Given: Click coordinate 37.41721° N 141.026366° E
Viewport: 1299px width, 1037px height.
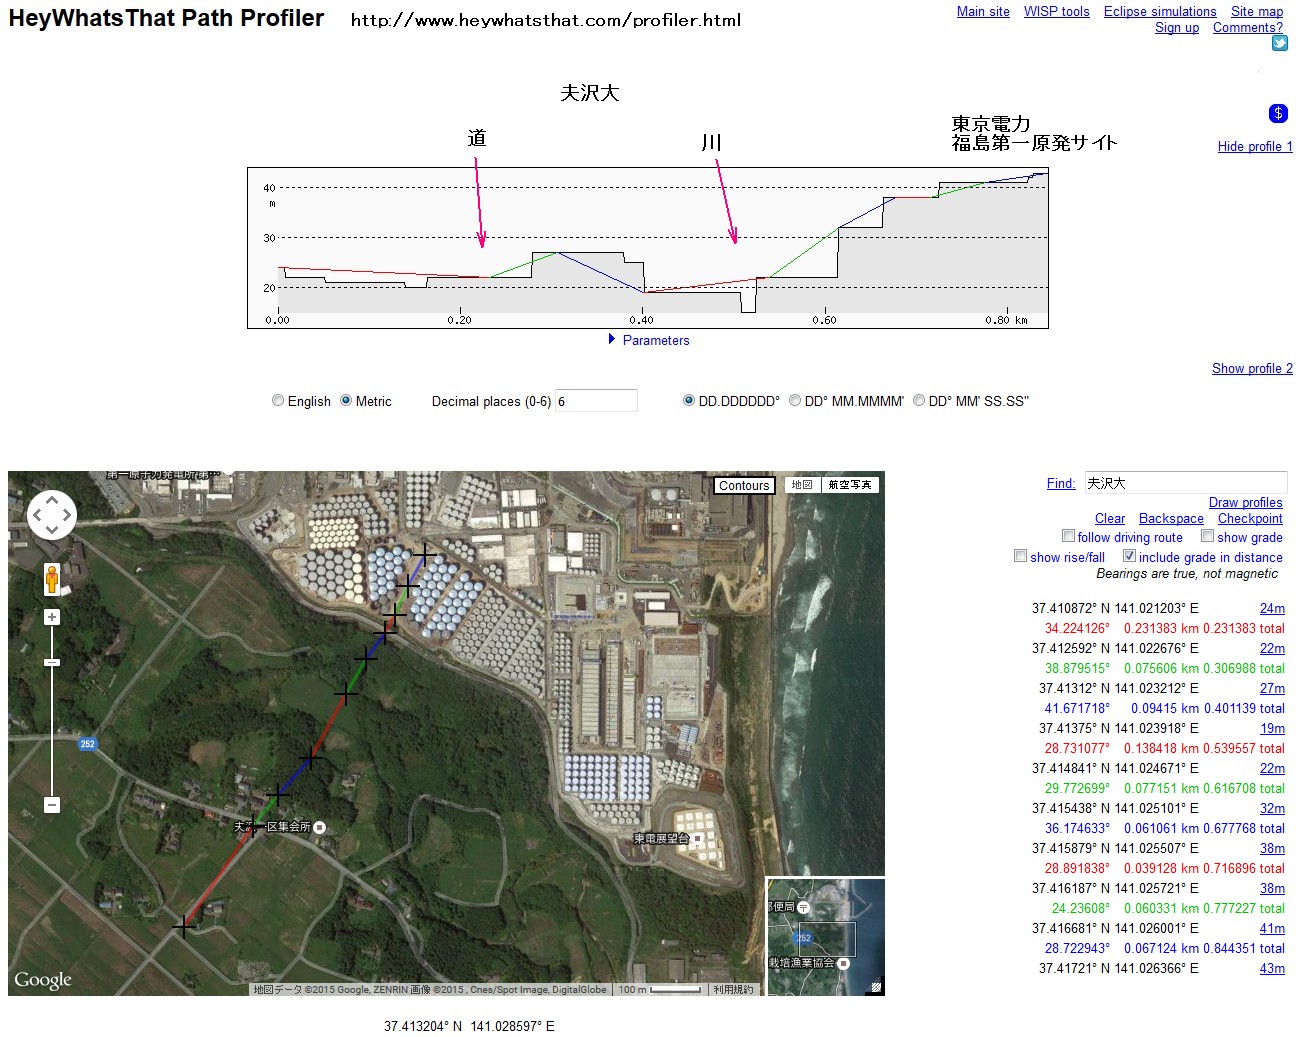Looking at the screenshot, I should tap(1119, 969).
